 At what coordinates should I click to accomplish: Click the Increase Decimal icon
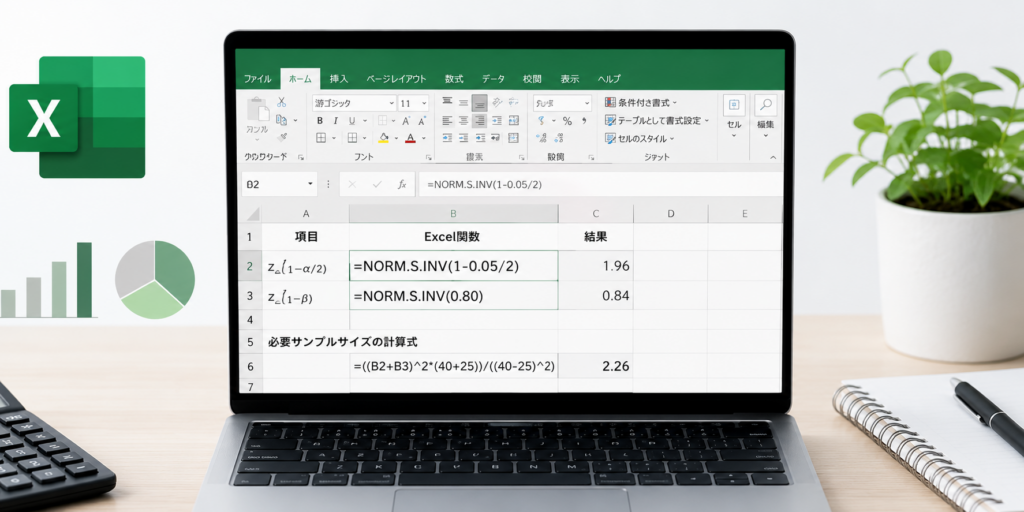coord(541,138)
